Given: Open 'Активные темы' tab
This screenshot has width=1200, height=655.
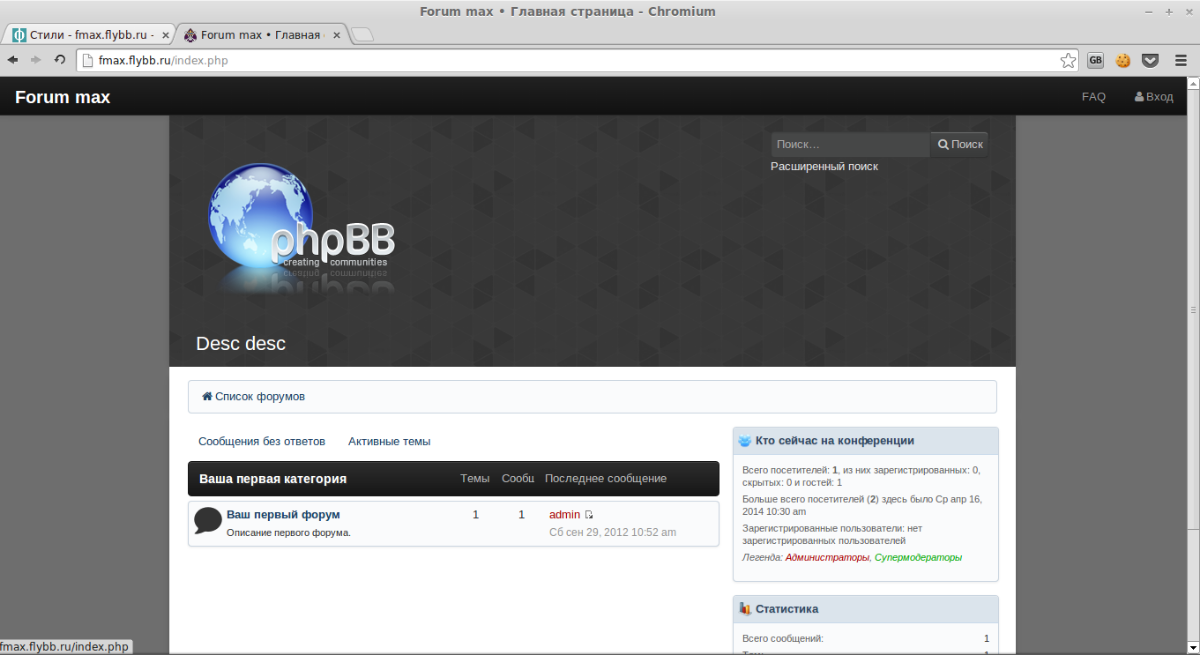Looking at the screenshot, I should [389, 441].
